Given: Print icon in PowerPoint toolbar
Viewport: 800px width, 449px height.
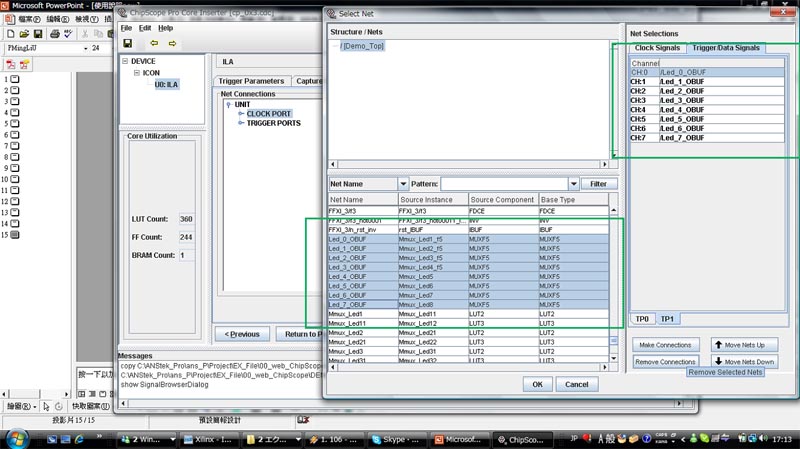Looking at the screenshot, I should click(55, 34).
